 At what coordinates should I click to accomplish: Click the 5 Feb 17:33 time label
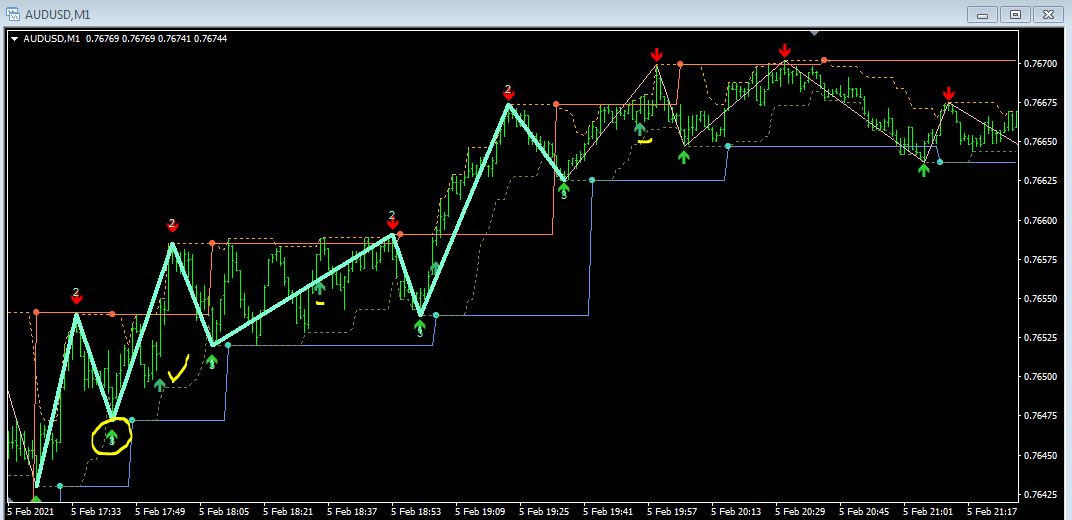[95, 511]
